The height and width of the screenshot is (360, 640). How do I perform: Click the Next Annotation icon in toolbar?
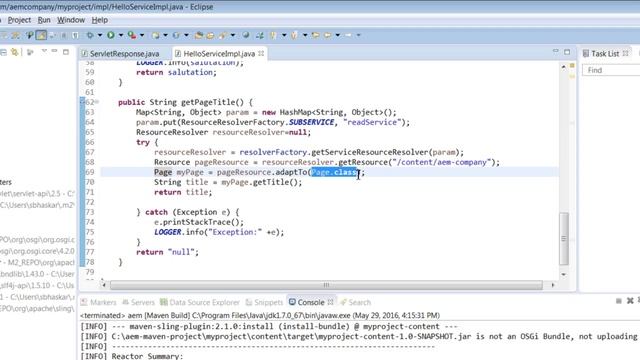(273, 35)
